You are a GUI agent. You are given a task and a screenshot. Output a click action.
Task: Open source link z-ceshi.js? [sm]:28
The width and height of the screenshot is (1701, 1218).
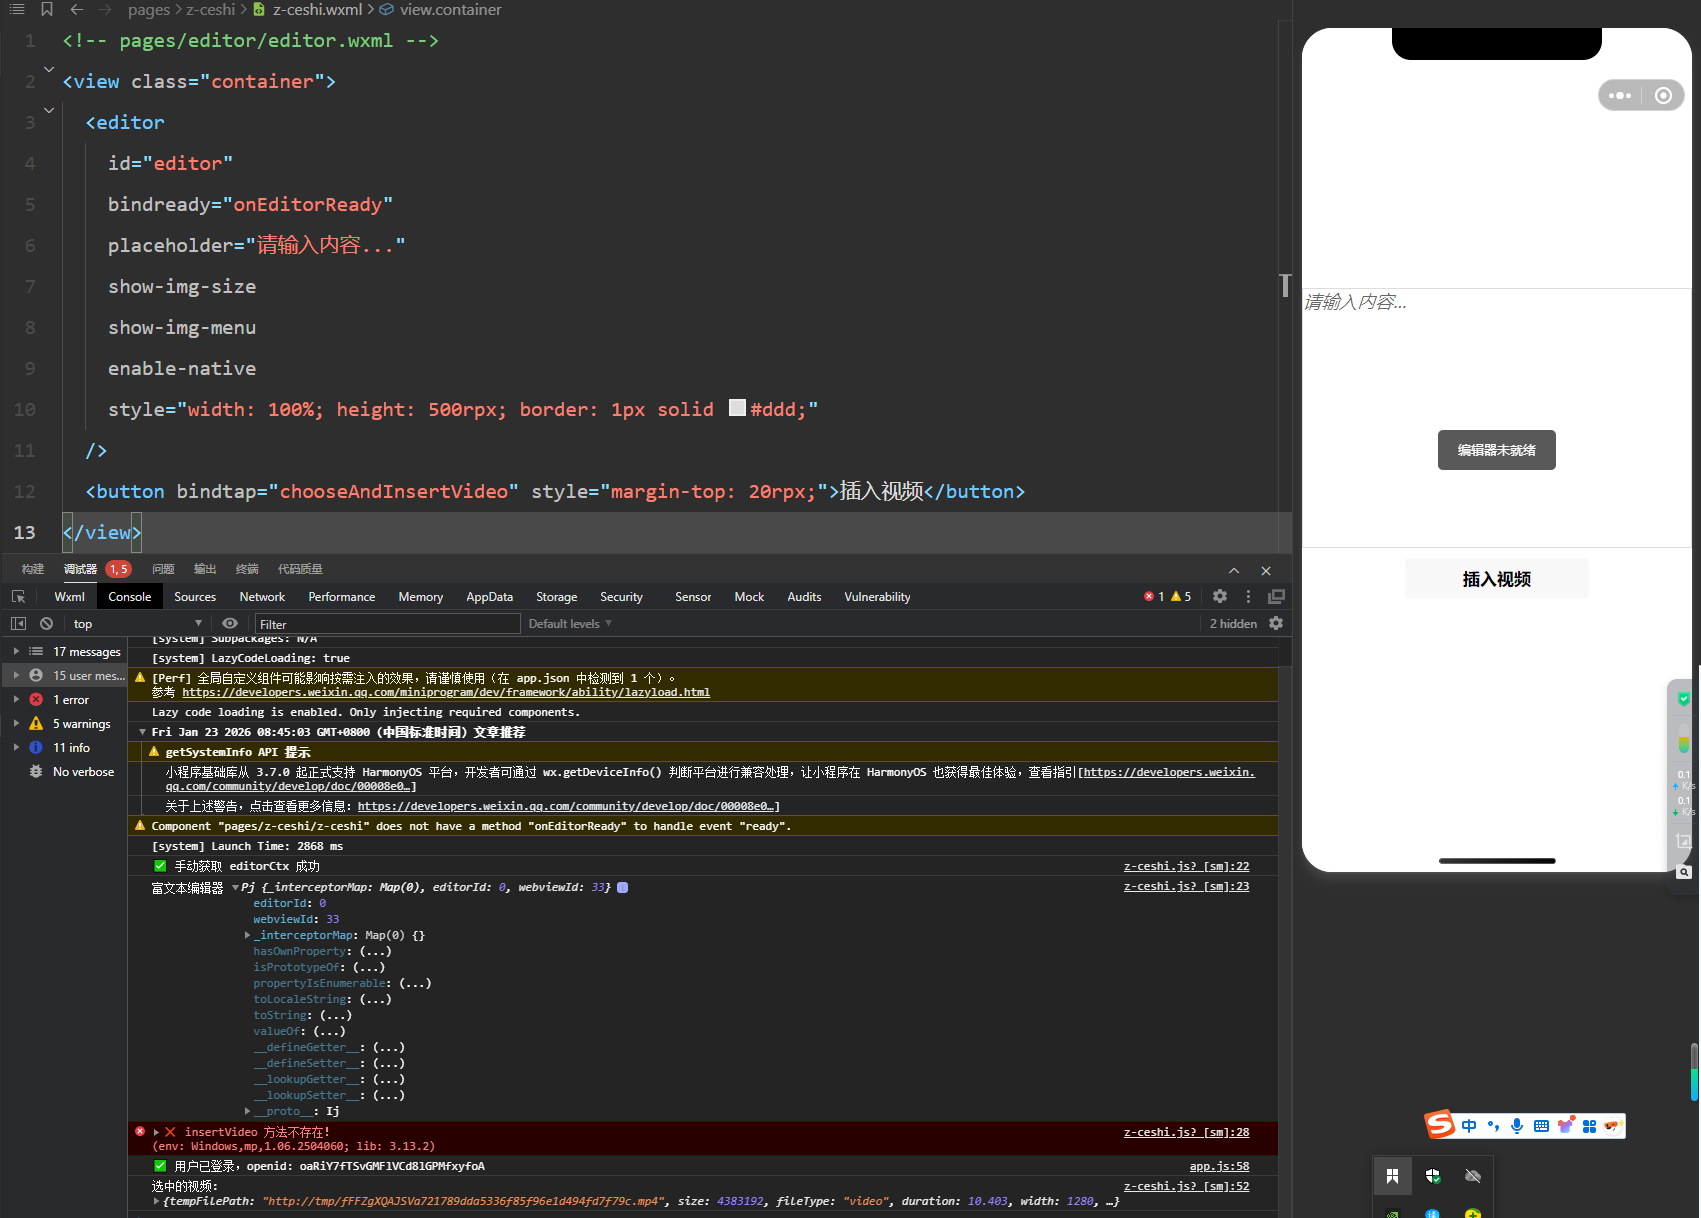click(x=1186, y=1132)
